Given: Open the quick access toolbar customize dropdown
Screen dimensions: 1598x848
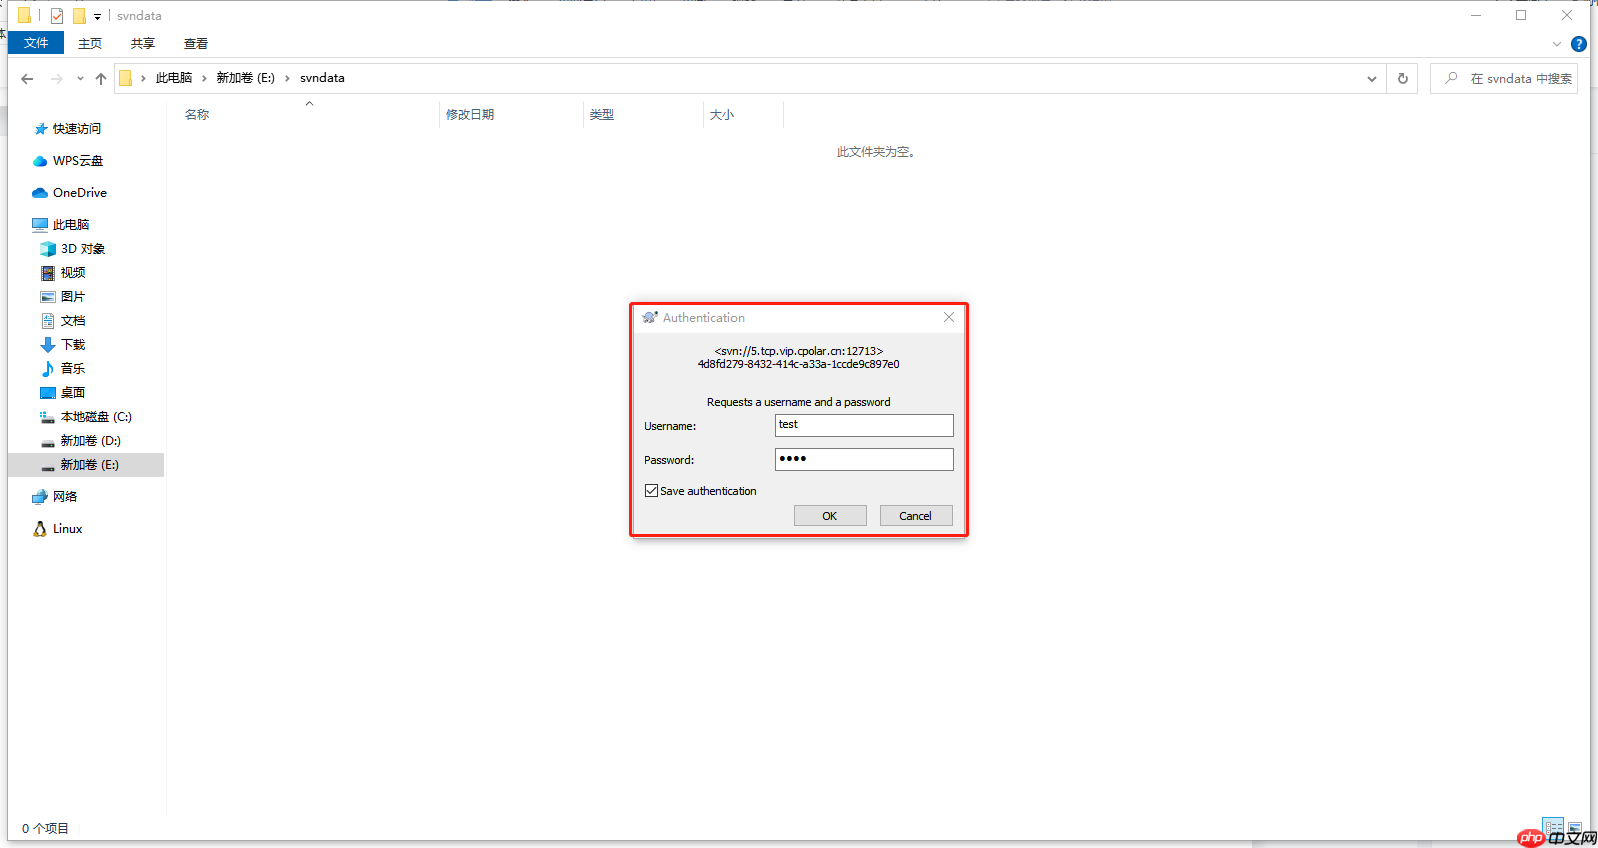Looking at the screenshot, I should point(97,17).
